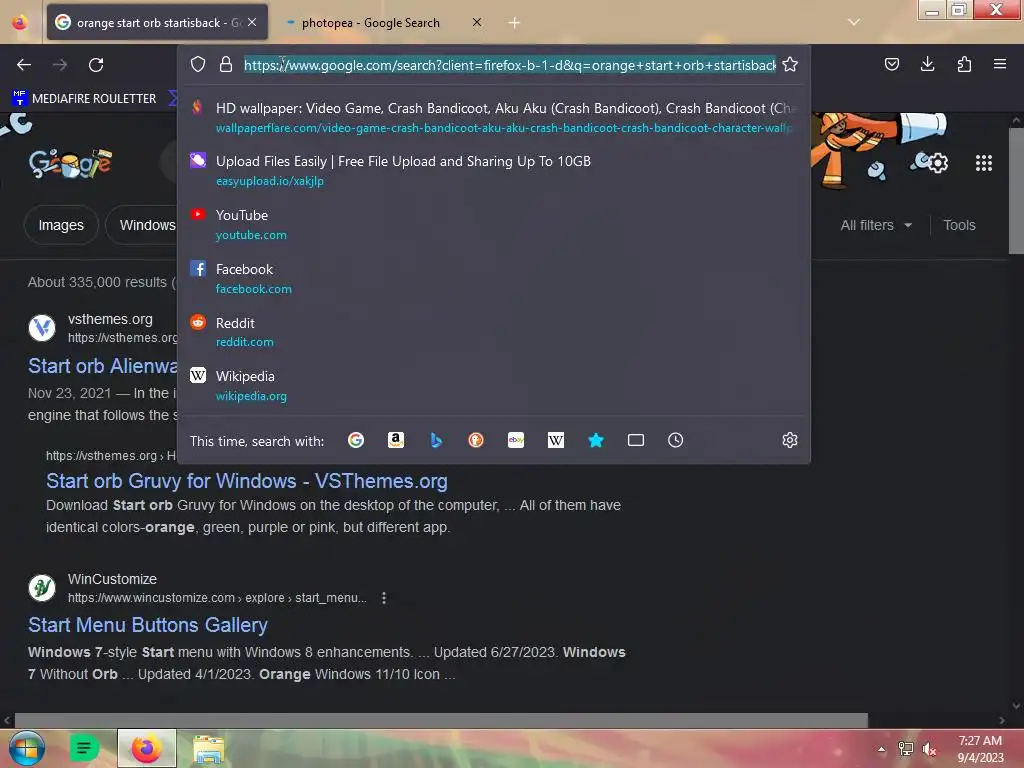Search history via clock icon
The height and width of the screenshot is (768, 1024).
pyautogui.click(x=675, y=440)
